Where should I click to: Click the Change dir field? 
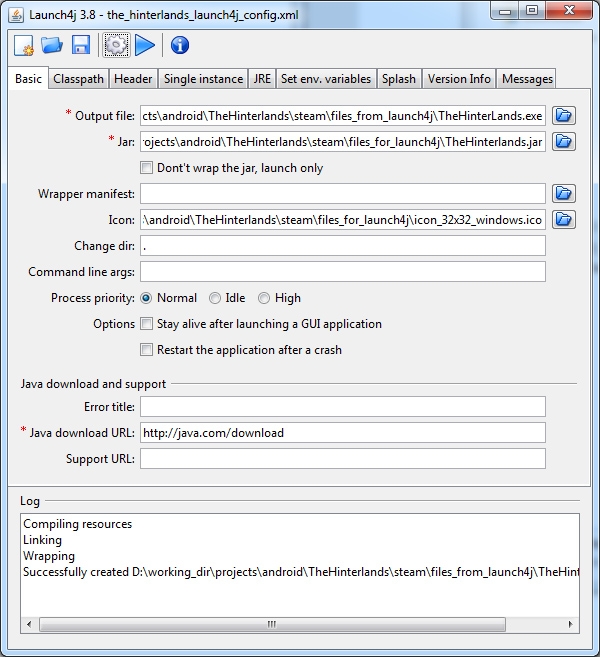click(x=343, y=246)
